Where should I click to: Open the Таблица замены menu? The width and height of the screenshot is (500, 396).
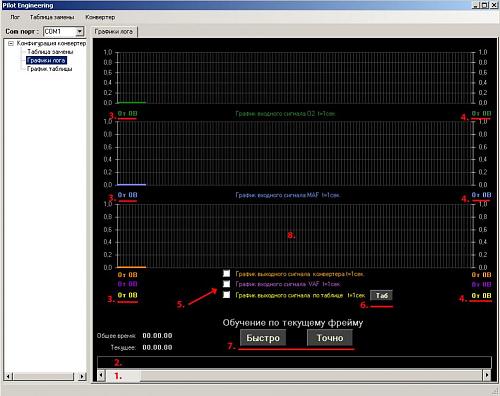(x=52, y=17)
